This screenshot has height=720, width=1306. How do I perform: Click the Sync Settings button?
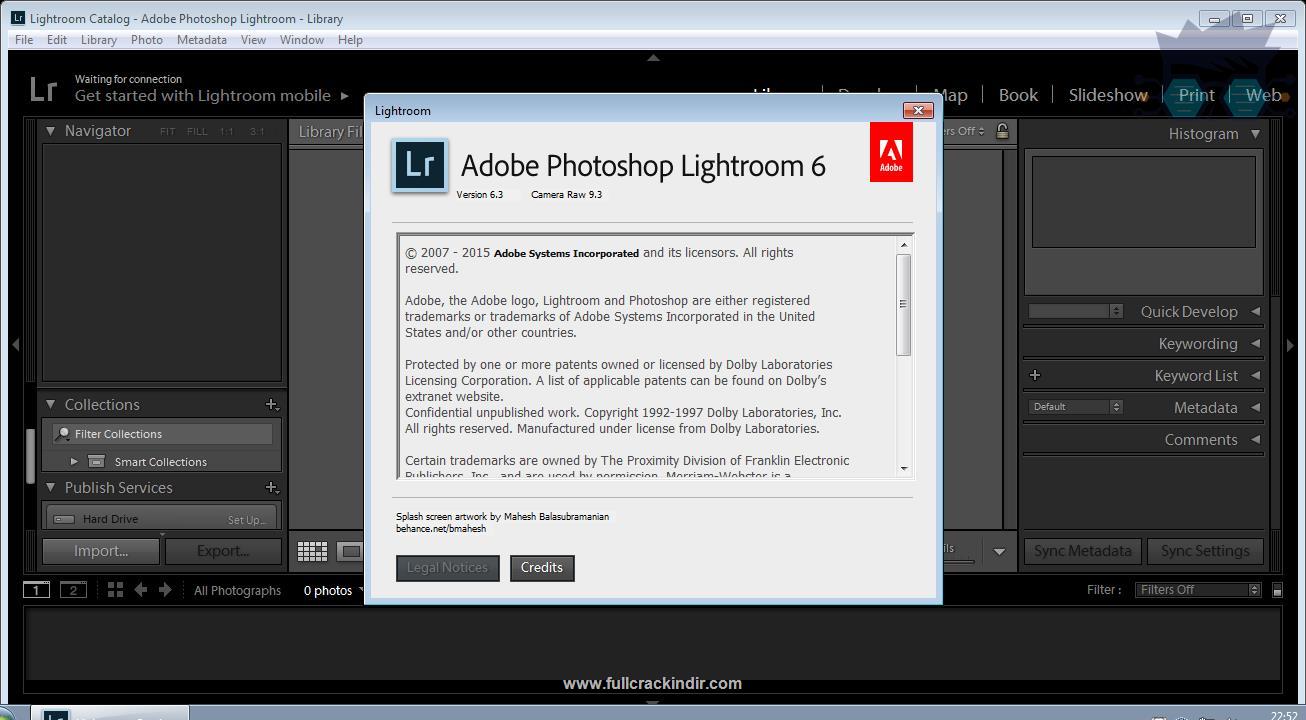(1205, 551)
